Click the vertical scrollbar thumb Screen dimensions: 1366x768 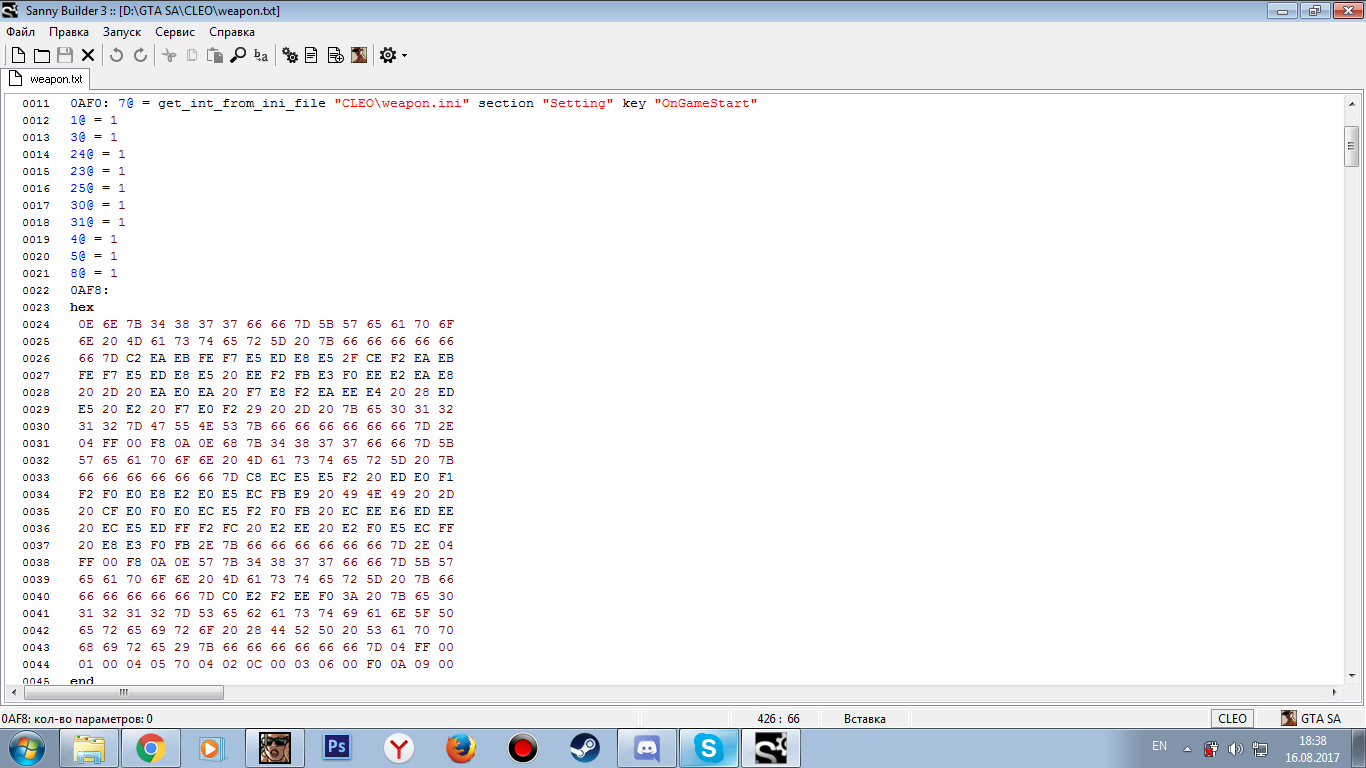(x=1351, y=146)
